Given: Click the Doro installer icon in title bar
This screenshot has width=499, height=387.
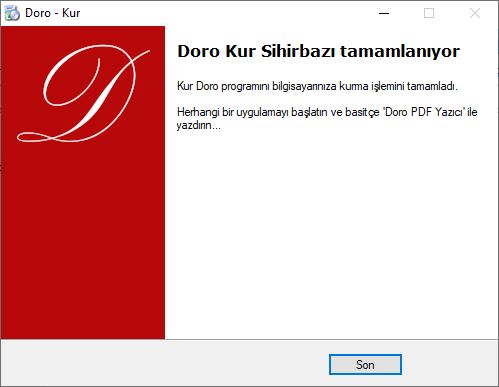Looking at the screenshot, I should point(12,13).
